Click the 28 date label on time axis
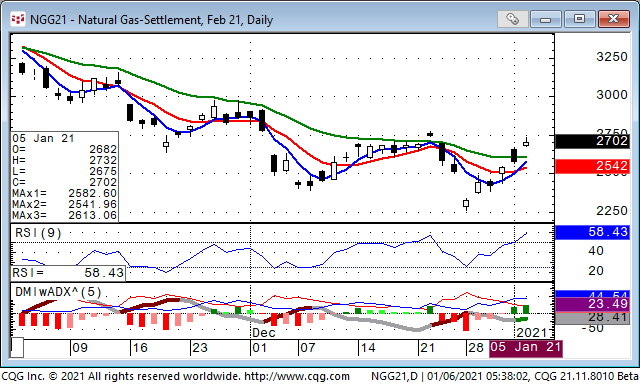 coord(476,348)
